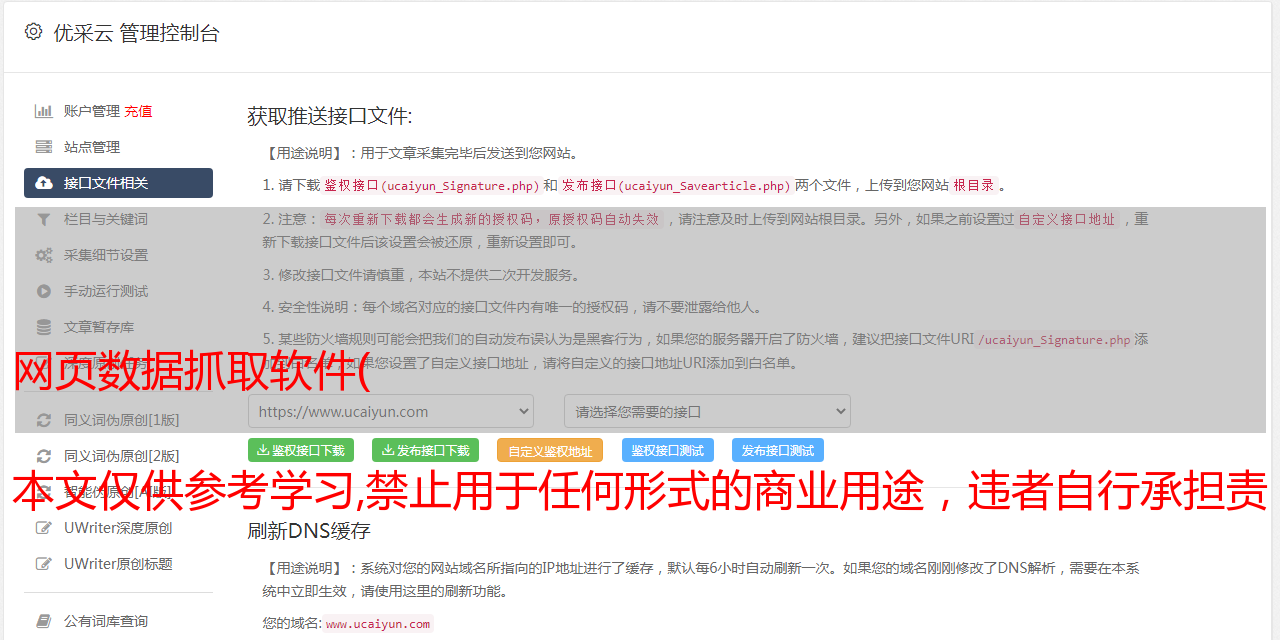The image size is (1280, 640).
Task: Click the 鉴权接口(ucaiyun_Signature.php) code text
Action: pos(431,185)
